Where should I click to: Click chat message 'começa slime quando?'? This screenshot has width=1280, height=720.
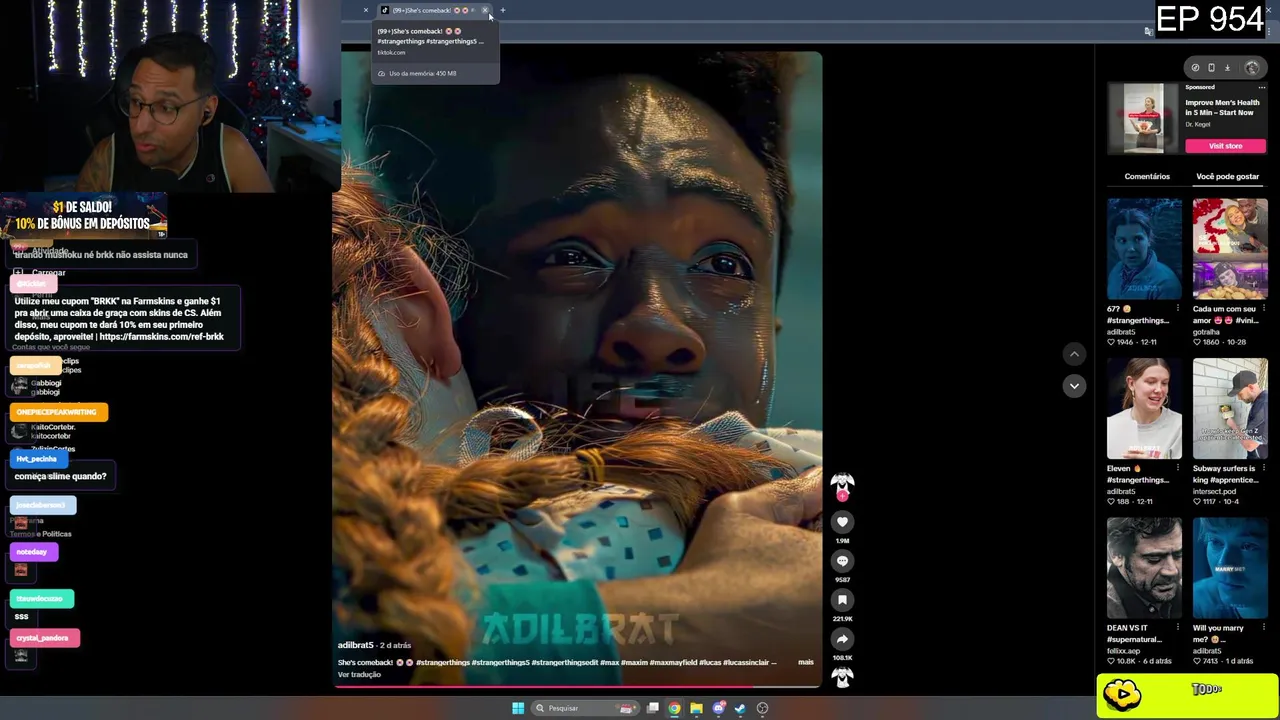60,476
